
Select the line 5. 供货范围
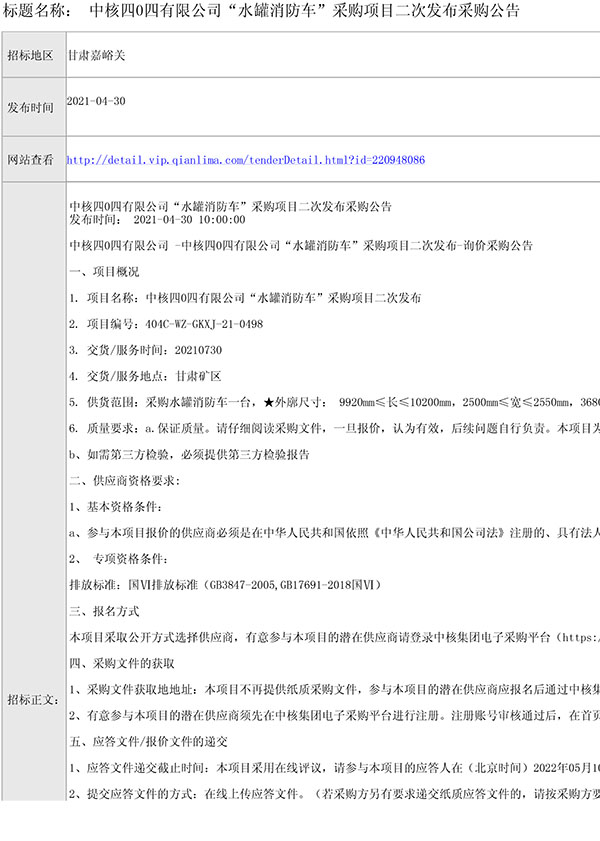335,402
